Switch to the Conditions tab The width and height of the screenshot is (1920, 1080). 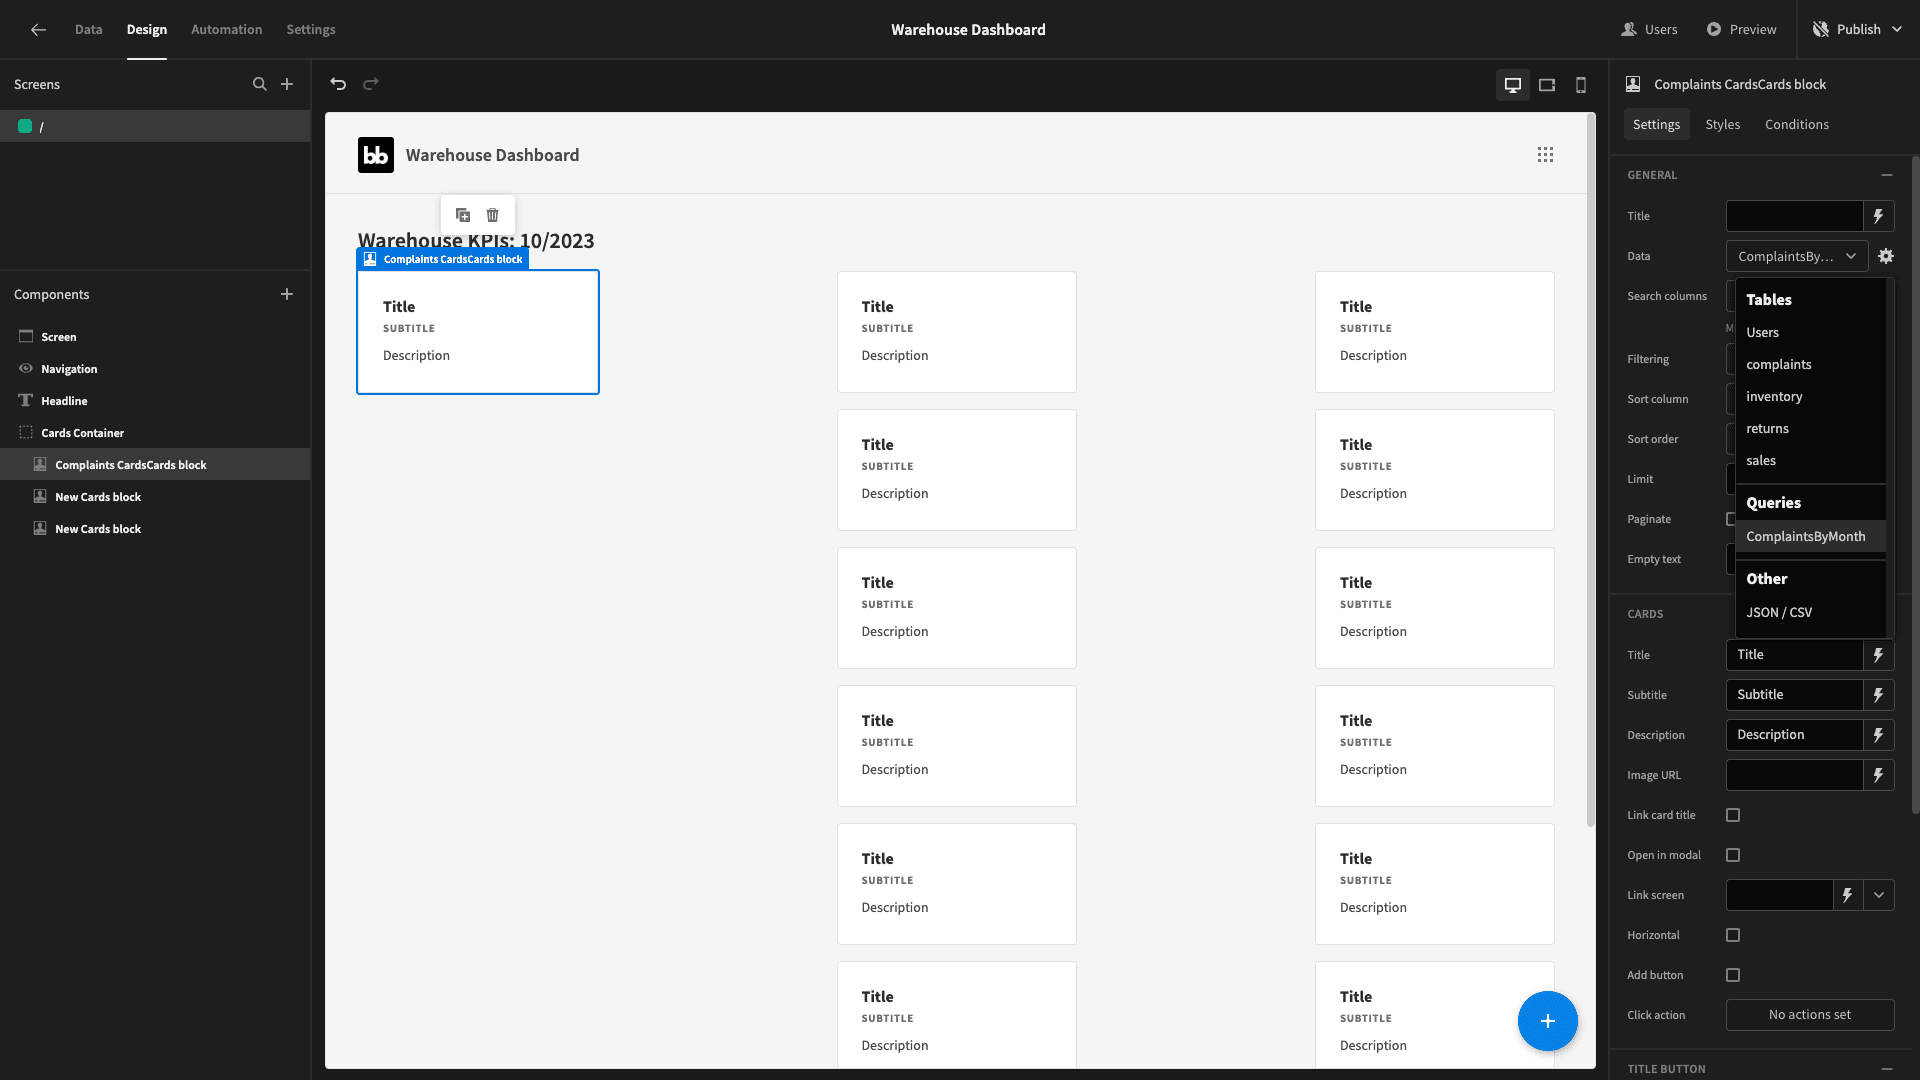[x=1797, y=125]
